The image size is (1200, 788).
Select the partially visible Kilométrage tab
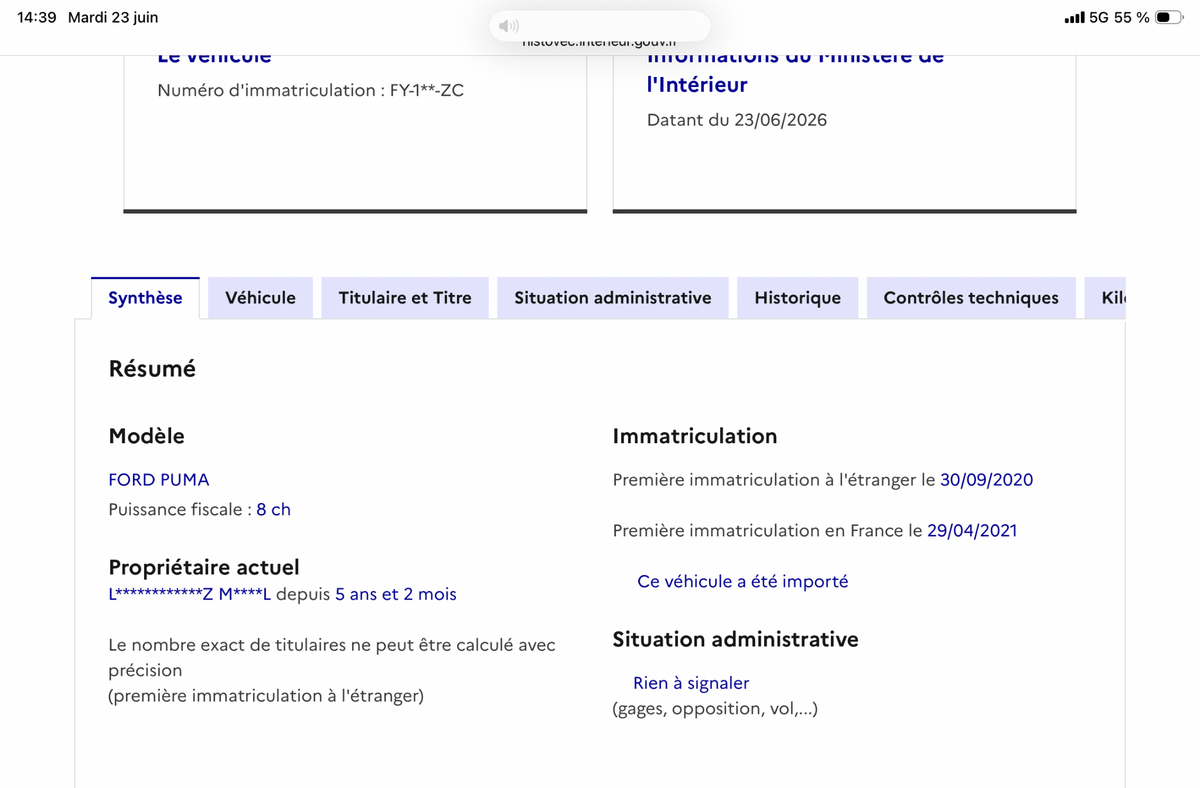[1106, 298]
